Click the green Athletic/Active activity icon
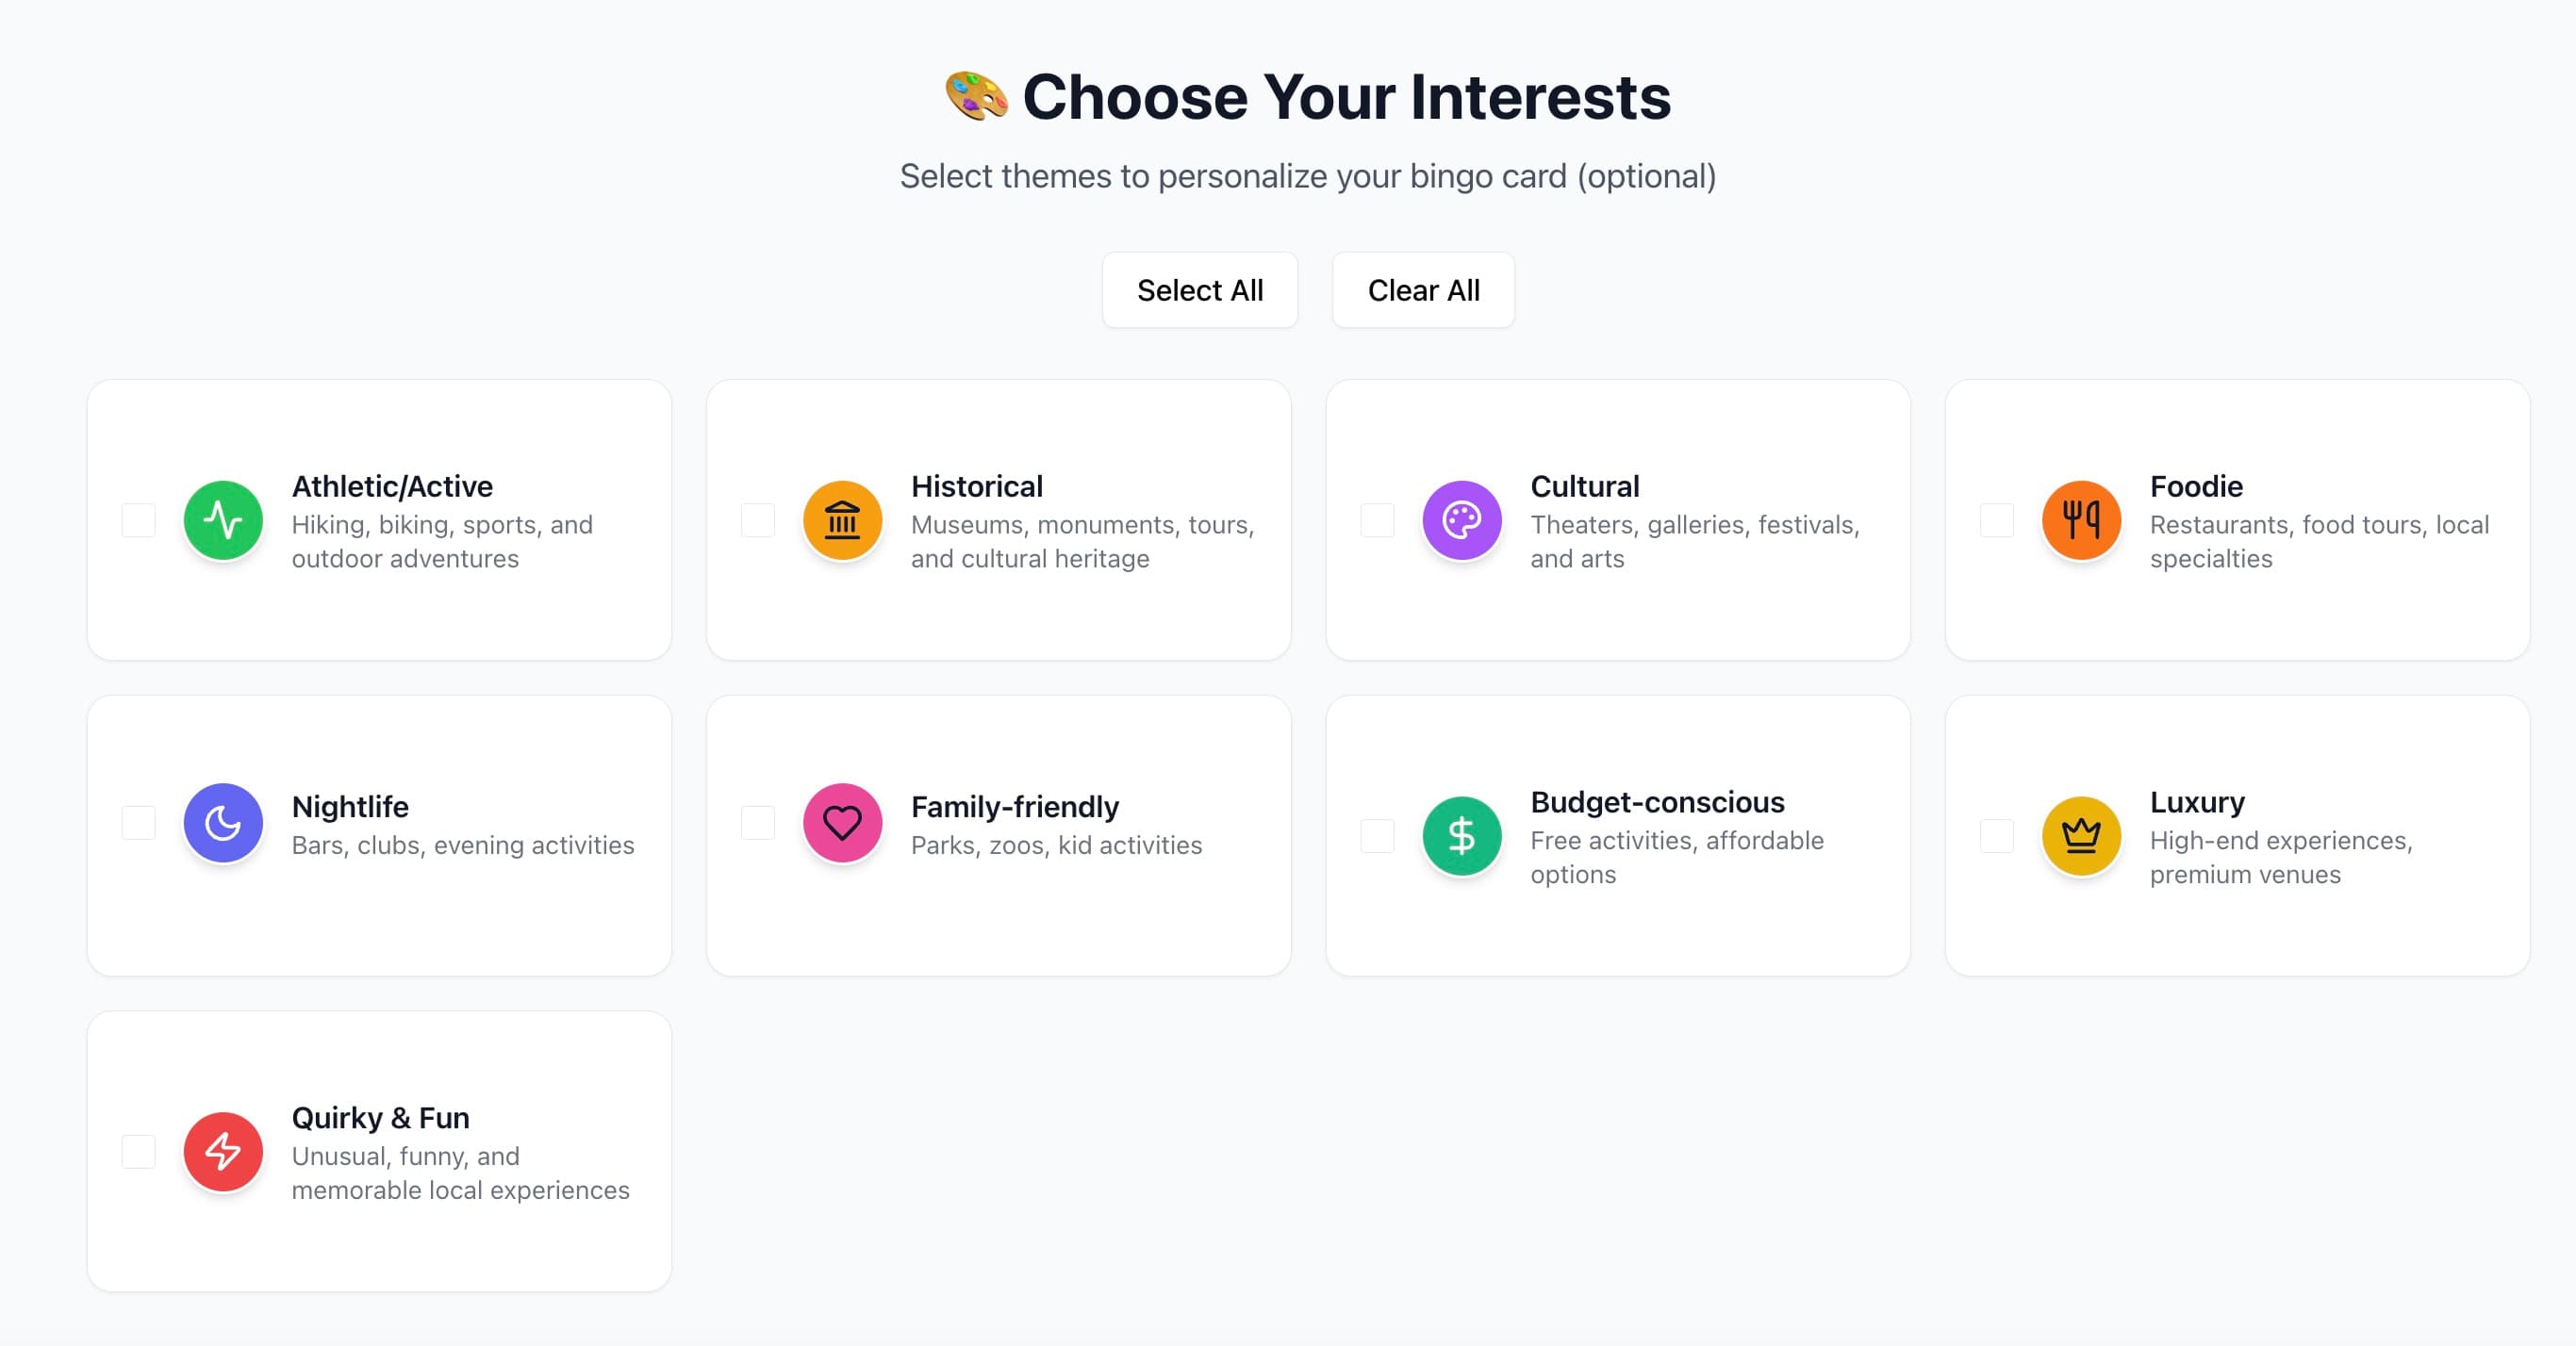 [224, 520]
